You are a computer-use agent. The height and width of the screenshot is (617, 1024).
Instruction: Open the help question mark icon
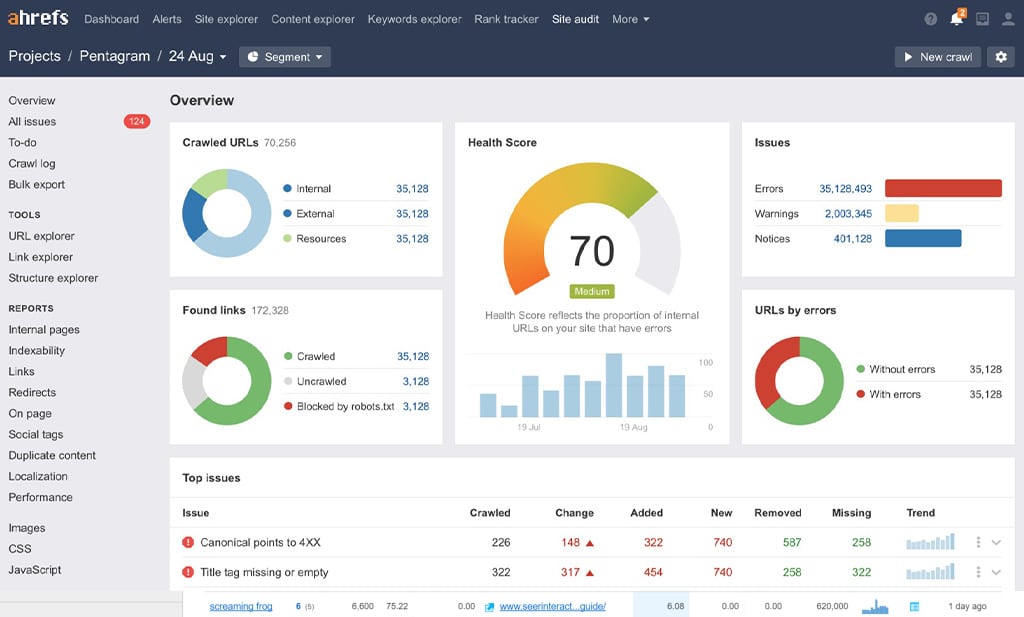pyautogui.click(x=931, y=19)
